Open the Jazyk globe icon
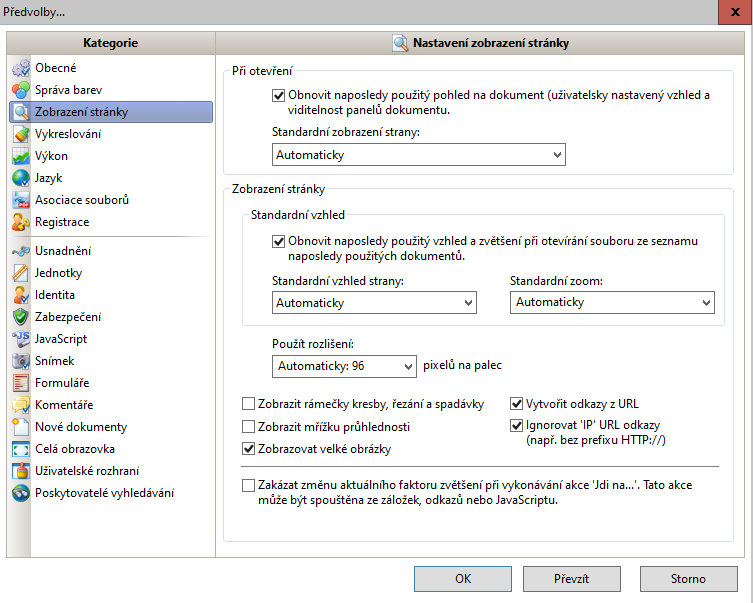The height and width of the screenshot is (603, 753). pos(21,178)
